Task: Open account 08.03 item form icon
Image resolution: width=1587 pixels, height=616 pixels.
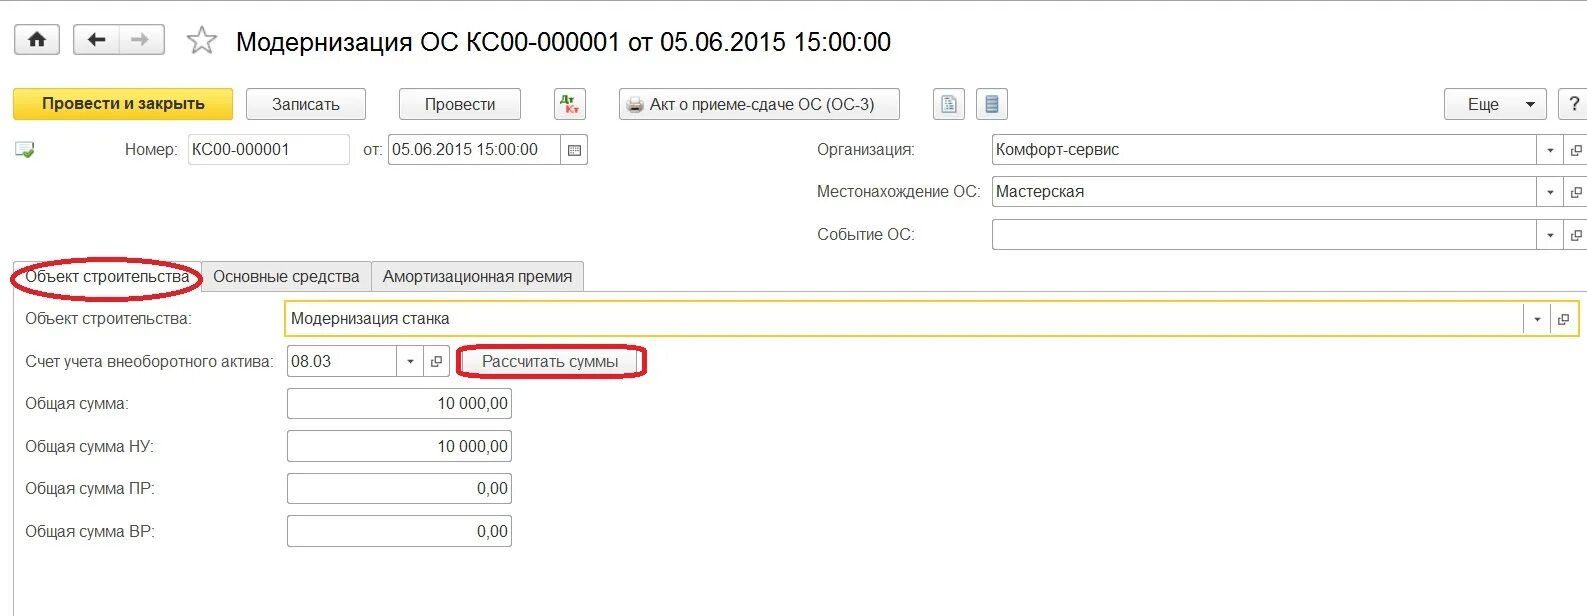Action: click(436, 362)
